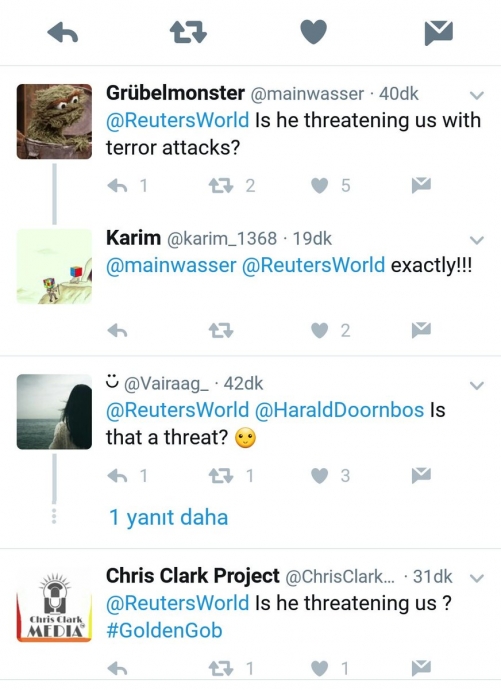Expand options chevron on @Vairaag_ tweet

[x=477, y=385]
